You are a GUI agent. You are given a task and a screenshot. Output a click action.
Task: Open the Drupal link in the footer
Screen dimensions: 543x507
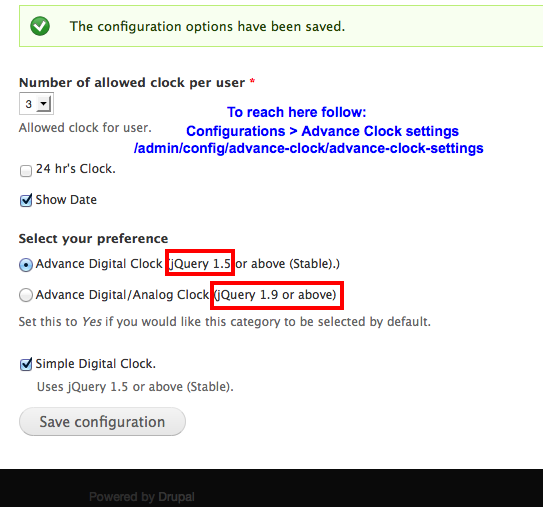(176, 497)
